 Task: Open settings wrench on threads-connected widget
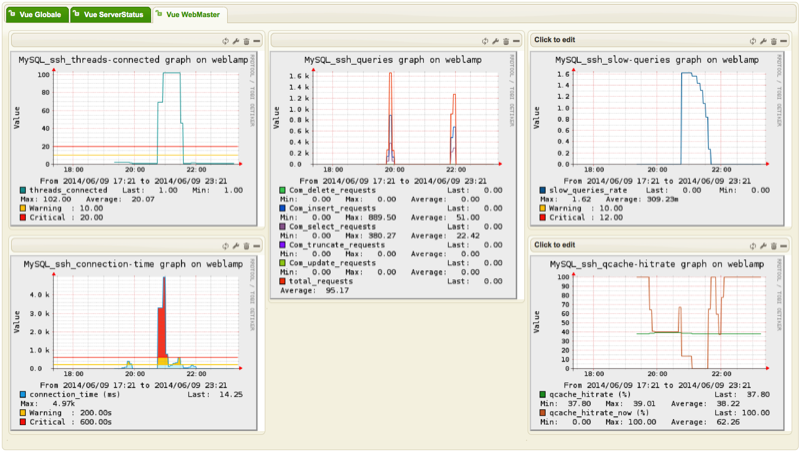click(235, 41)
